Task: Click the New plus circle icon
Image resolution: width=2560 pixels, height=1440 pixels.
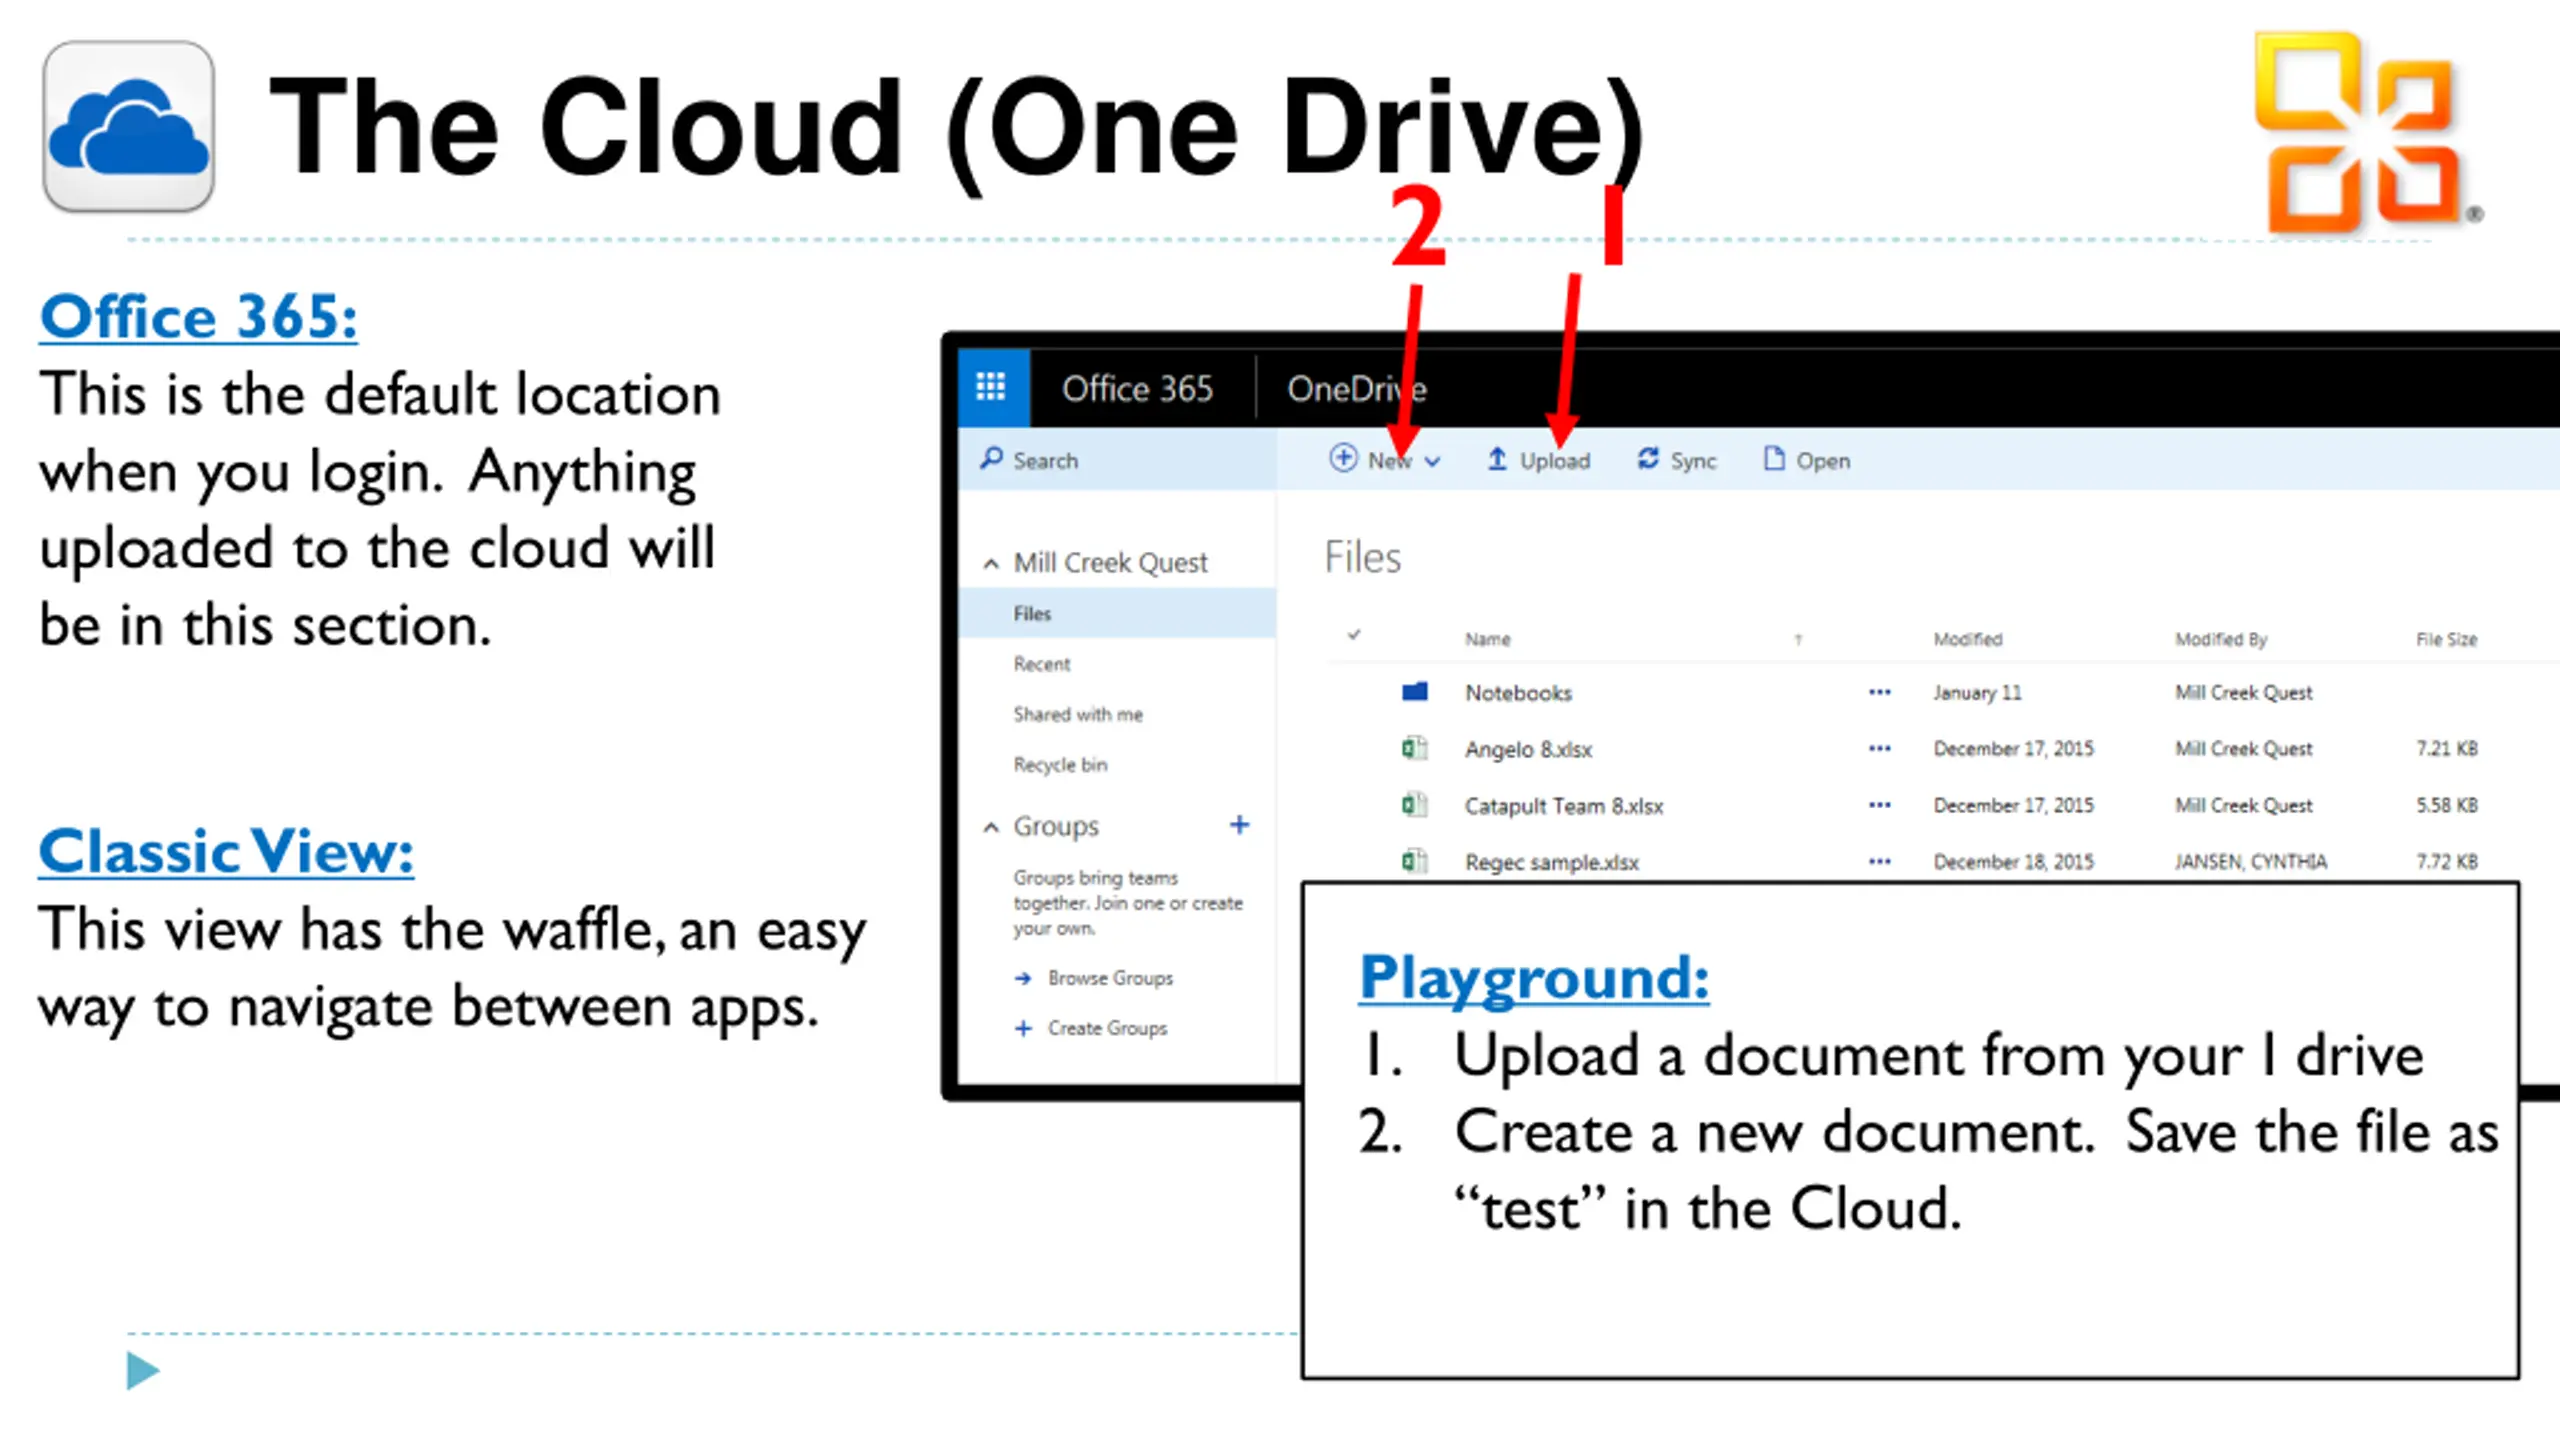Action: (x=1342, y=458)
